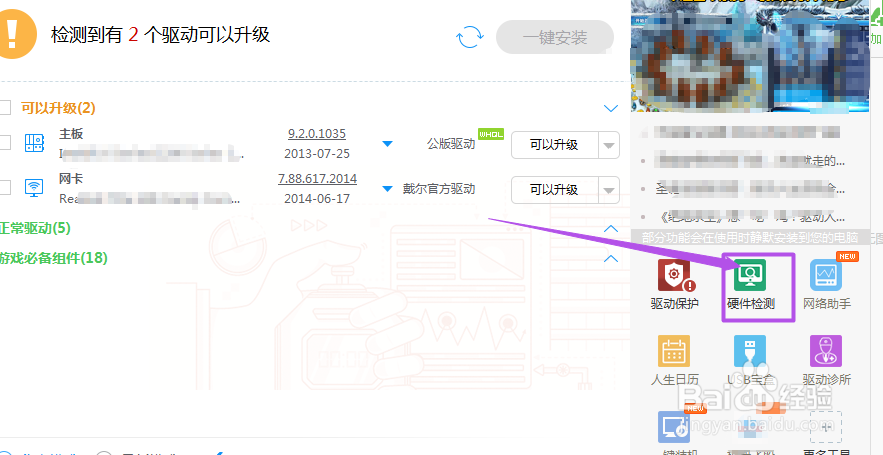Open the 人生日历 calendar tool
883x455 pixels.
[x=675, y=360]
